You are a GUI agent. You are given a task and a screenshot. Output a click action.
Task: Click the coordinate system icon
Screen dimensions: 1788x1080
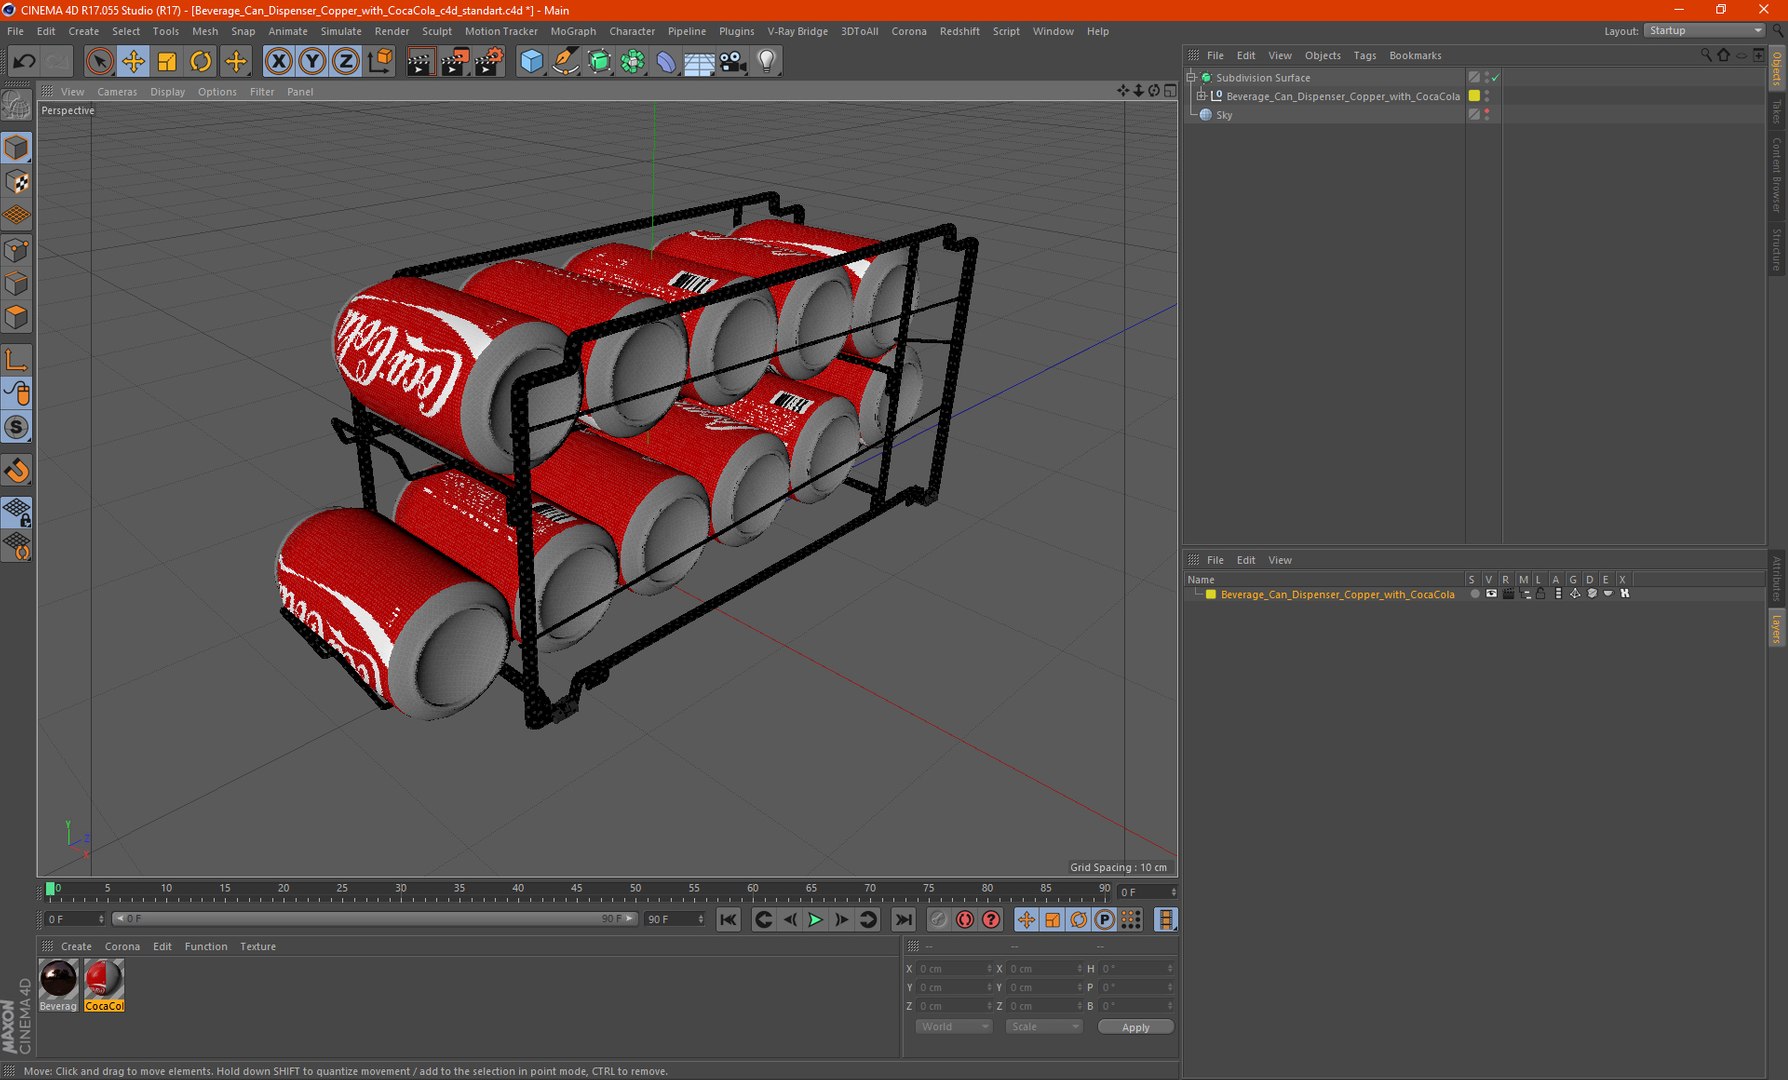point(380,62)
